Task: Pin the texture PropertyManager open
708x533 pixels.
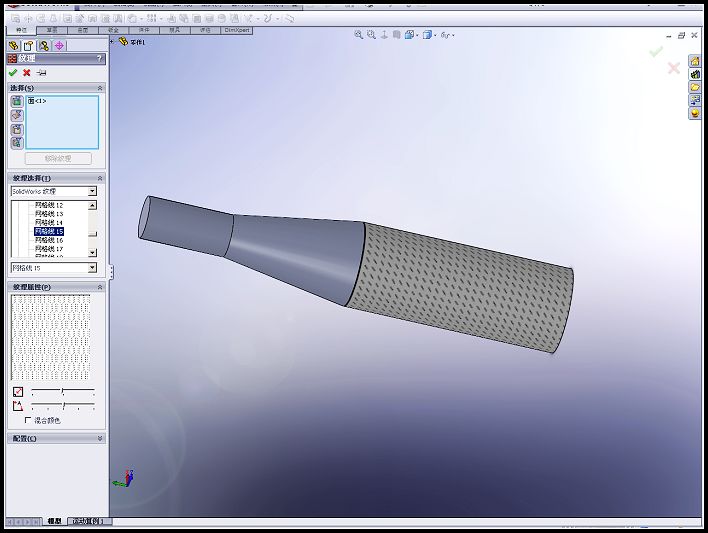Action: click(x=41, y=73)
